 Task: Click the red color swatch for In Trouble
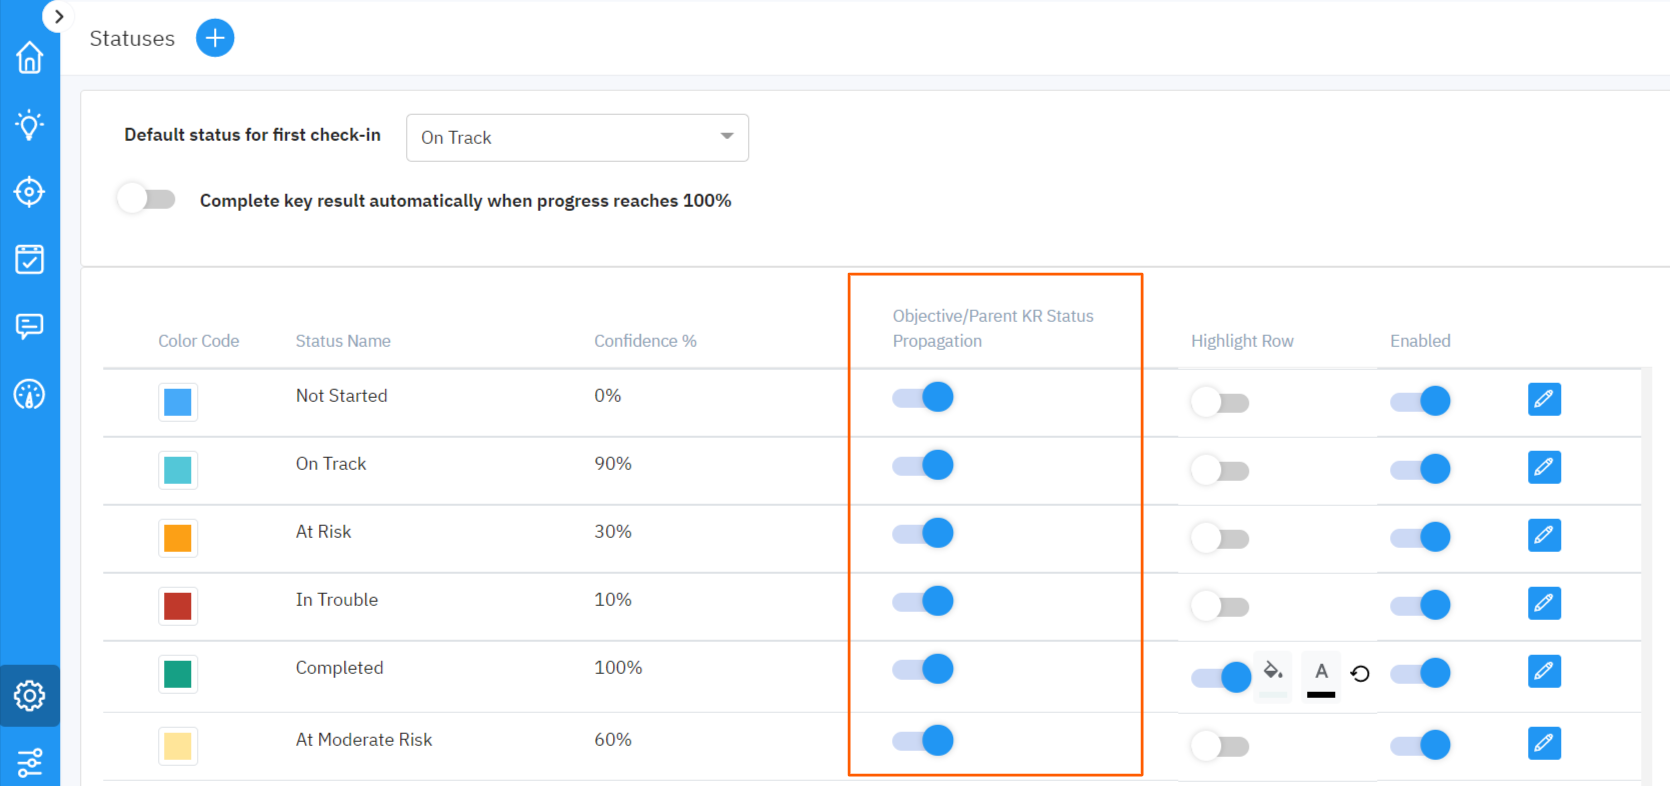(178, 606)
